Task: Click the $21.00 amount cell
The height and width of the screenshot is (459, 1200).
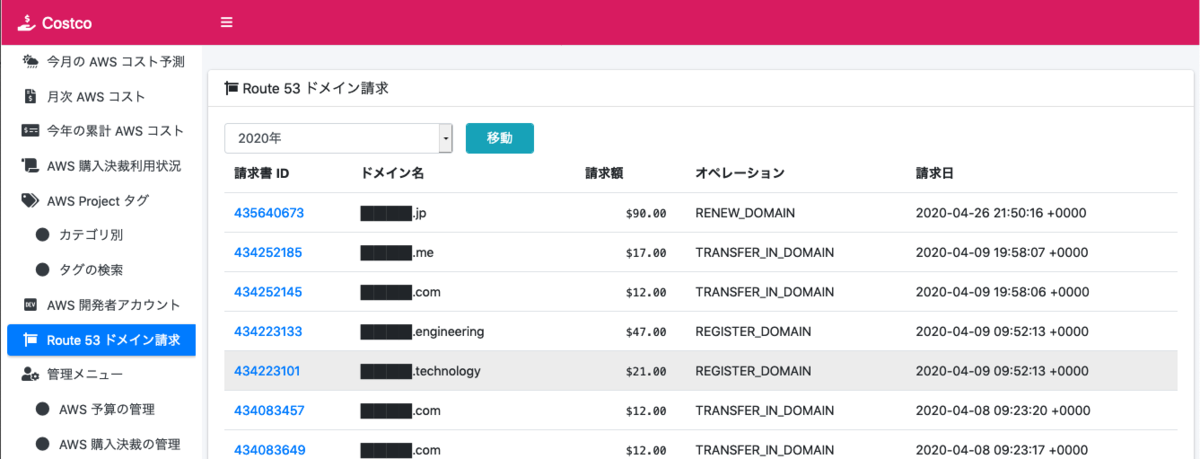Action: click(645, 371)
